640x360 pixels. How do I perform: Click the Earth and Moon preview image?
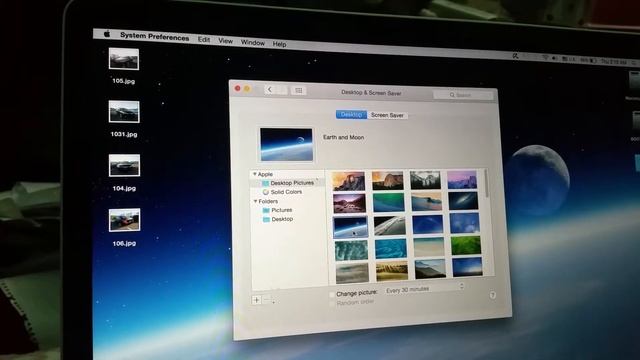(287, 144)
